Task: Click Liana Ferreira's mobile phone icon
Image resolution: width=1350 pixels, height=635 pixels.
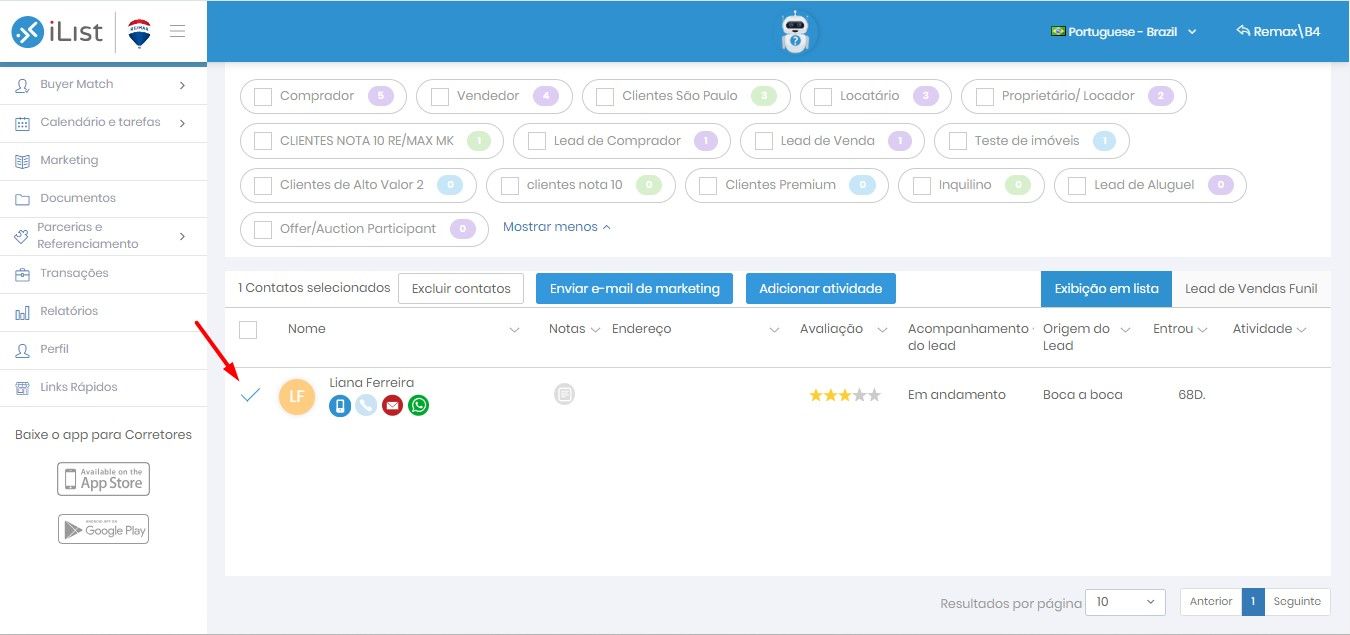Action: (340, 405)
